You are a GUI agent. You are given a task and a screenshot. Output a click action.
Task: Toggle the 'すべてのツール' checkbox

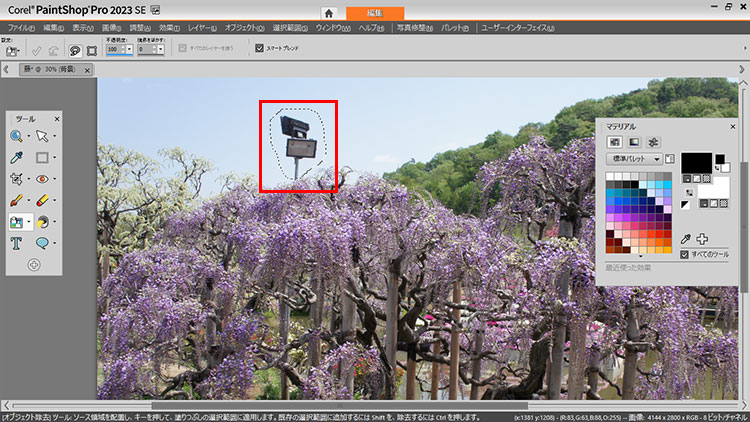click(x=684, y=254)
